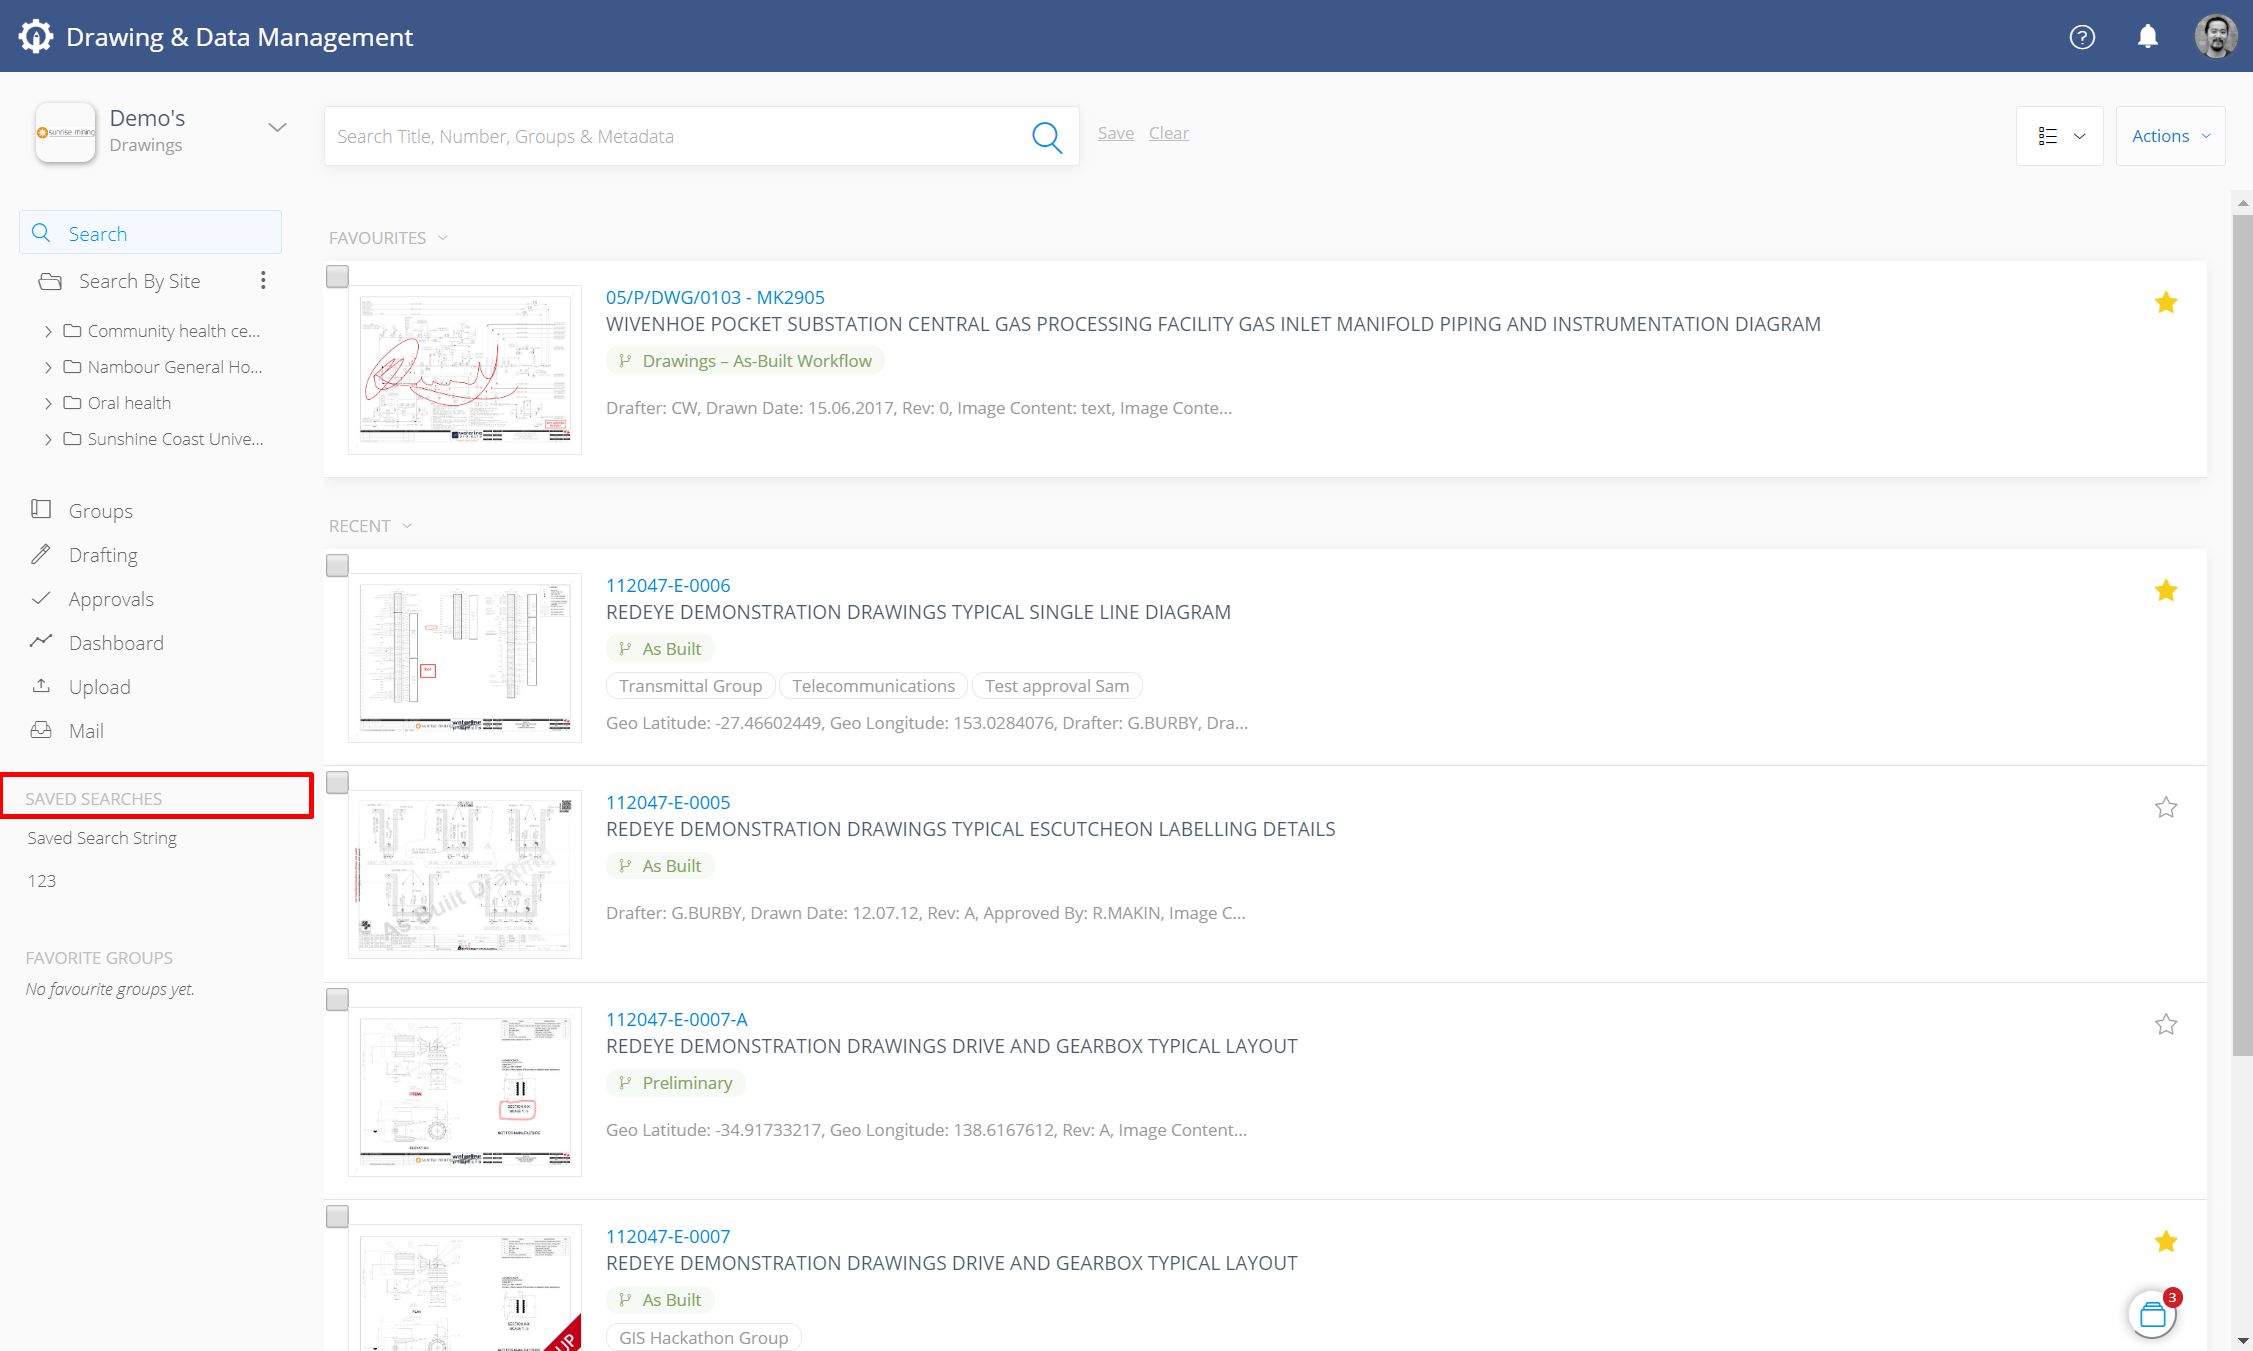Favourite star for drawing 112047-E-0007-A
Image resolution: width=2253 pixels, height=1351 pixels.
tap(2166, 1024)
